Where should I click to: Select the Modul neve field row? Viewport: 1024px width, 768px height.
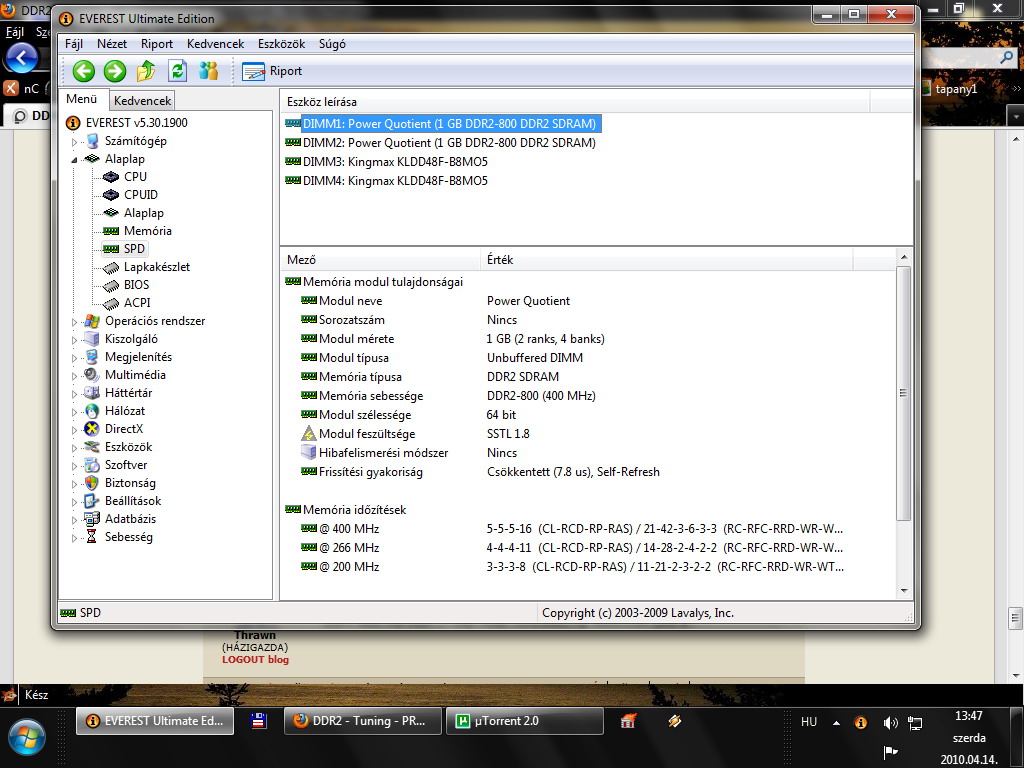[x=435, y=301]
